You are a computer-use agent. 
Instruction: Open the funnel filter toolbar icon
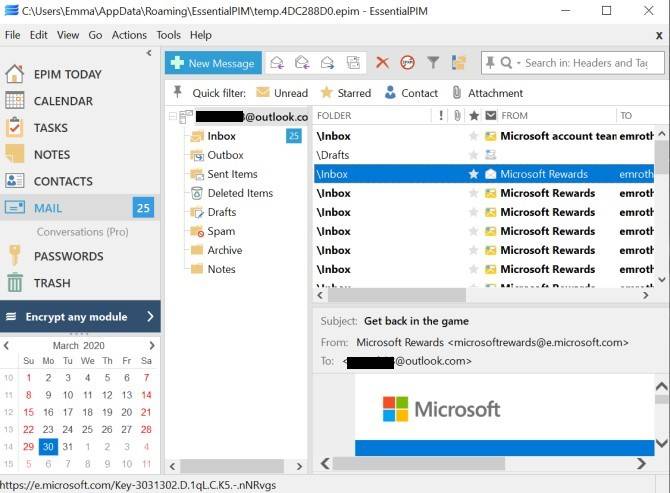[x=433, y=63]
